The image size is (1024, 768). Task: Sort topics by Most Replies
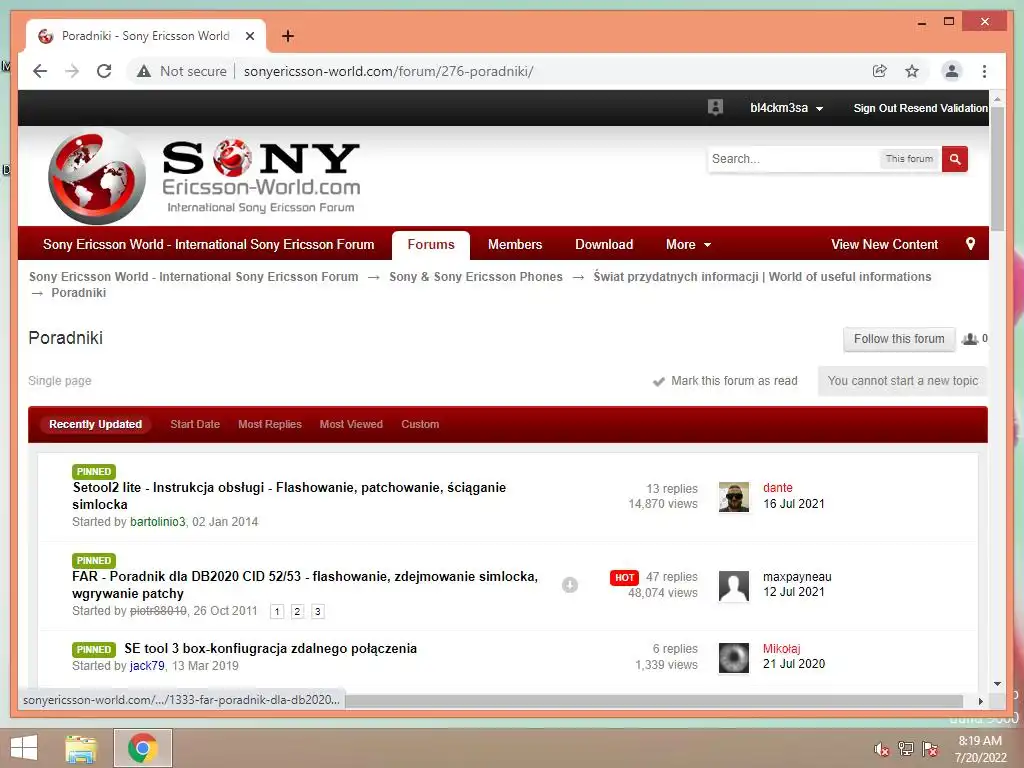click(270, 424)
